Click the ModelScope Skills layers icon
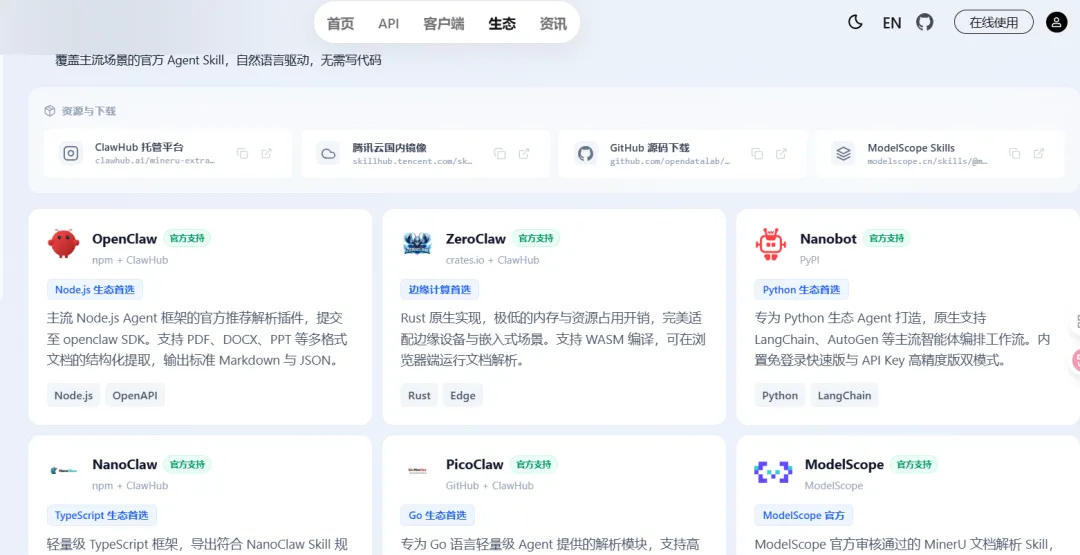The width and height of the screenshot is (1080, 555). click(843, 154)
